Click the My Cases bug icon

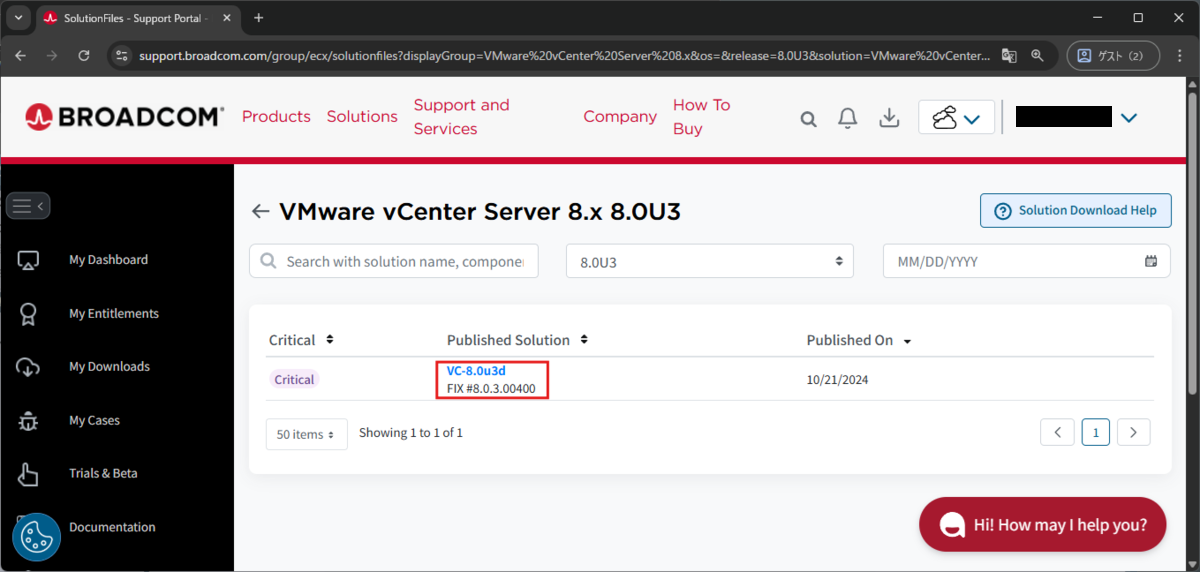[28, 420]
